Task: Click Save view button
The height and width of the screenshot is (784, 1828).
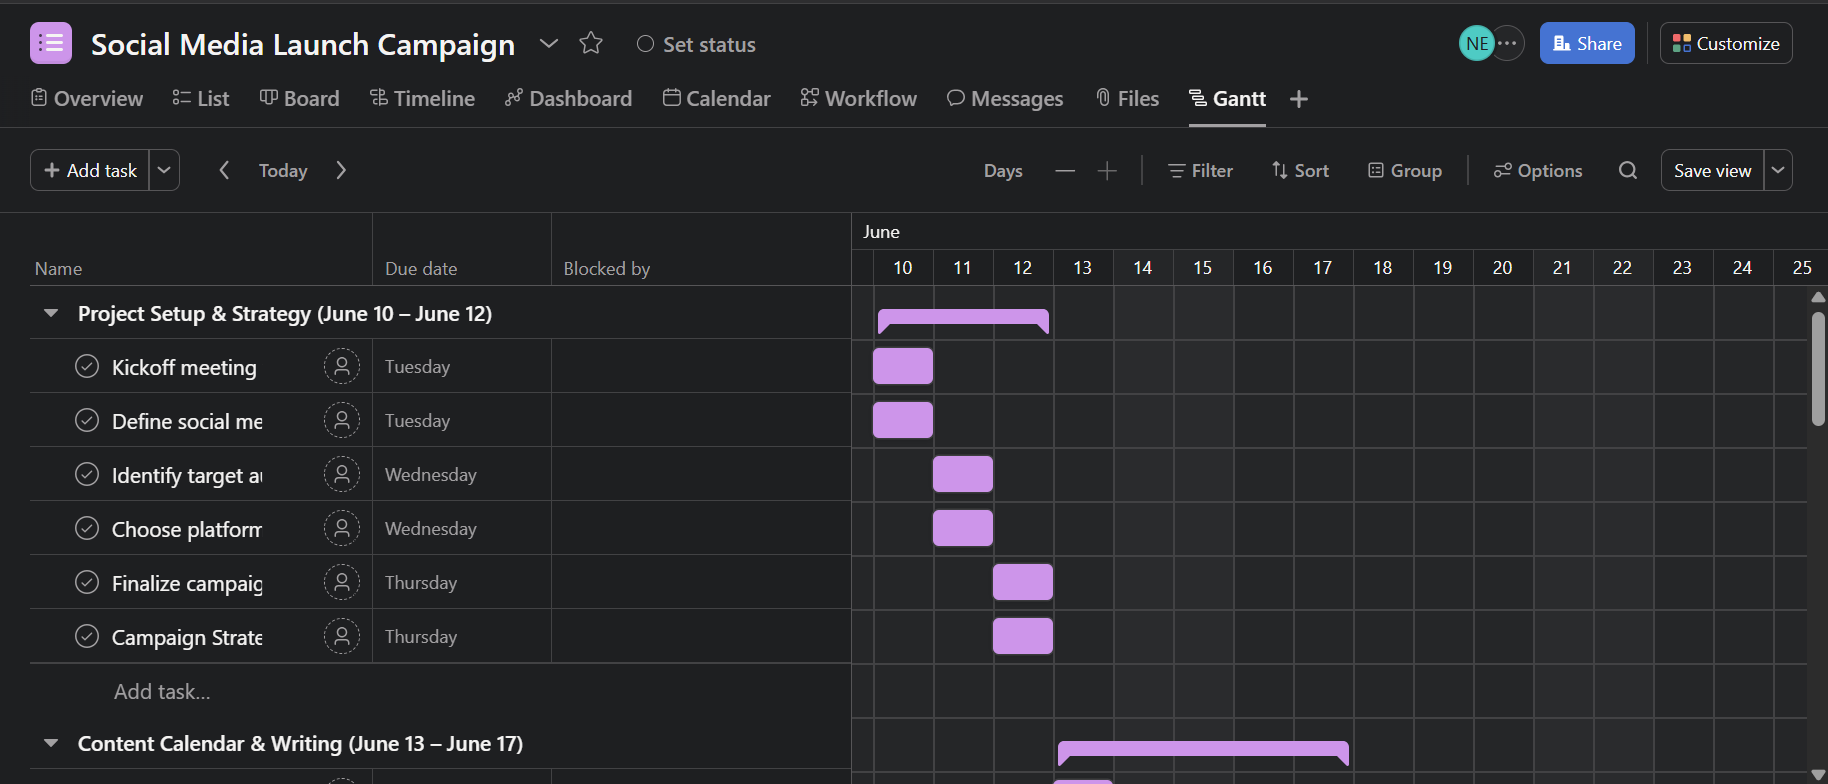Action: (x=1712, y=170)
